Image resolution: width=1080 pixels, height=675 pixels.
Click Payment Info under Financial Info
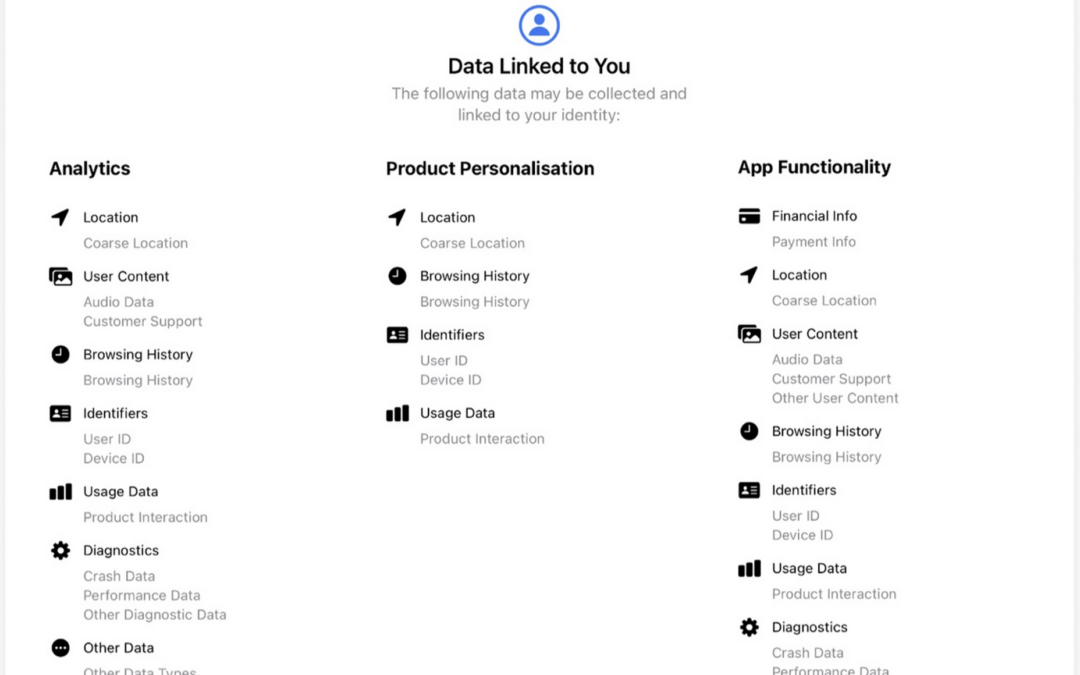pos(813,242)
